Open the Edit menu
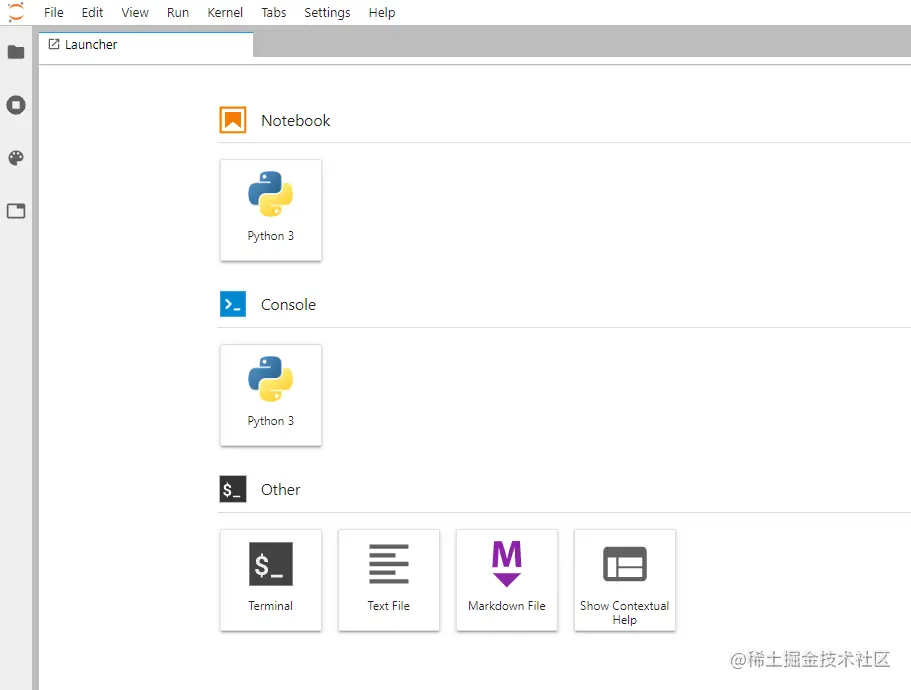Viewport: 911px width, 690px height. click(x=92, y=12)
